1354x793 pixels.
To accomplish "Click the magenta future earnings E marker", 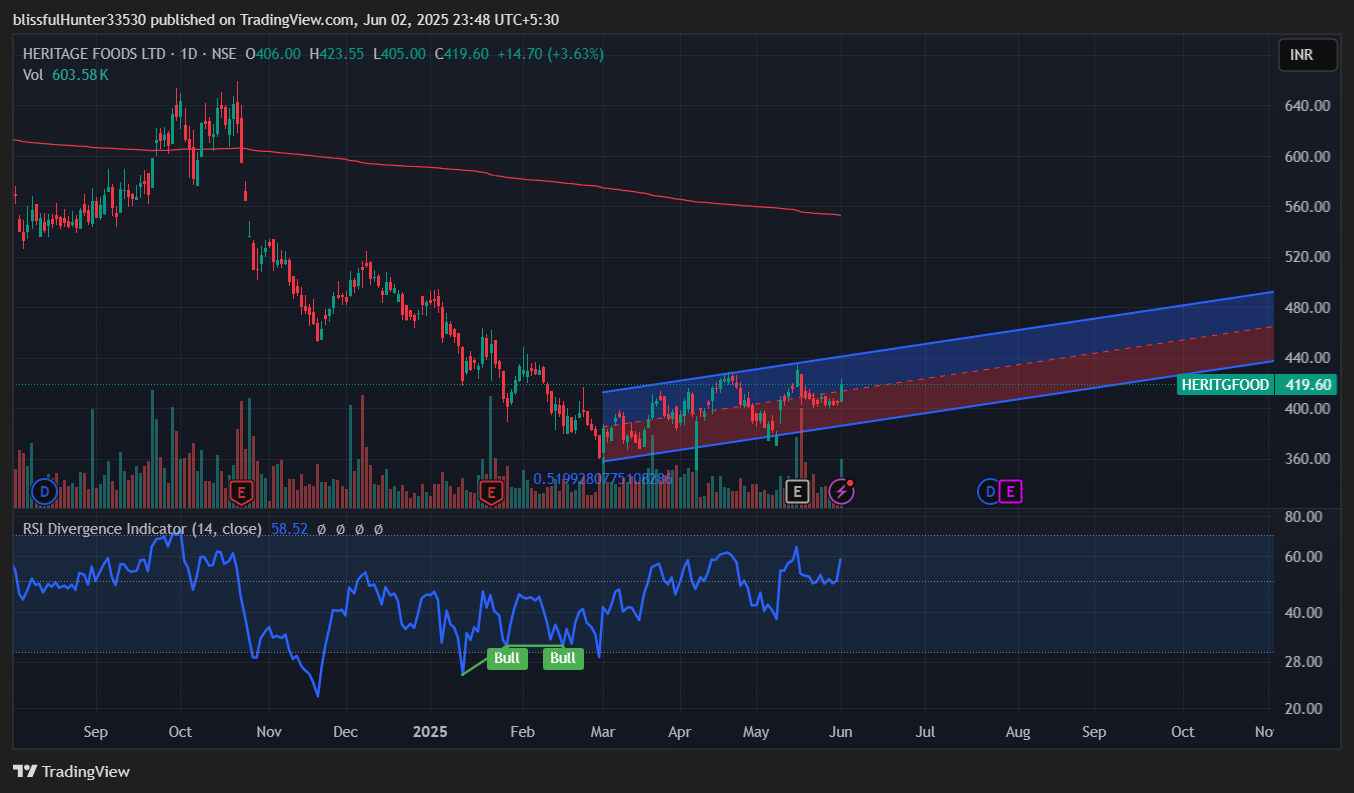I will 1010,491.
